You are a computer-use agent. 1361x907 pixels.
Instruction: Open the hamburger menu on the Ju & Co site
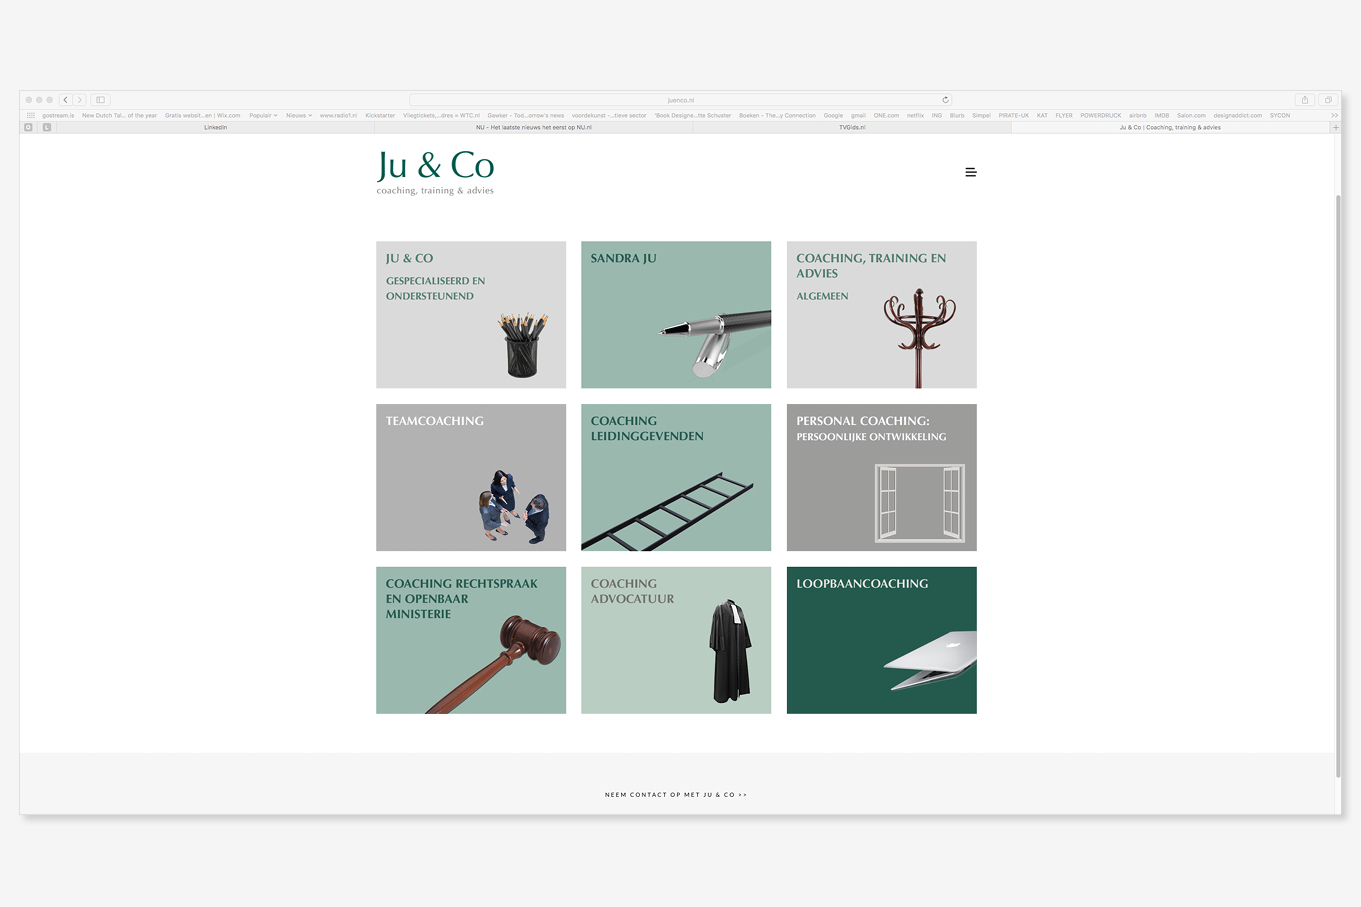click(970, 172)
